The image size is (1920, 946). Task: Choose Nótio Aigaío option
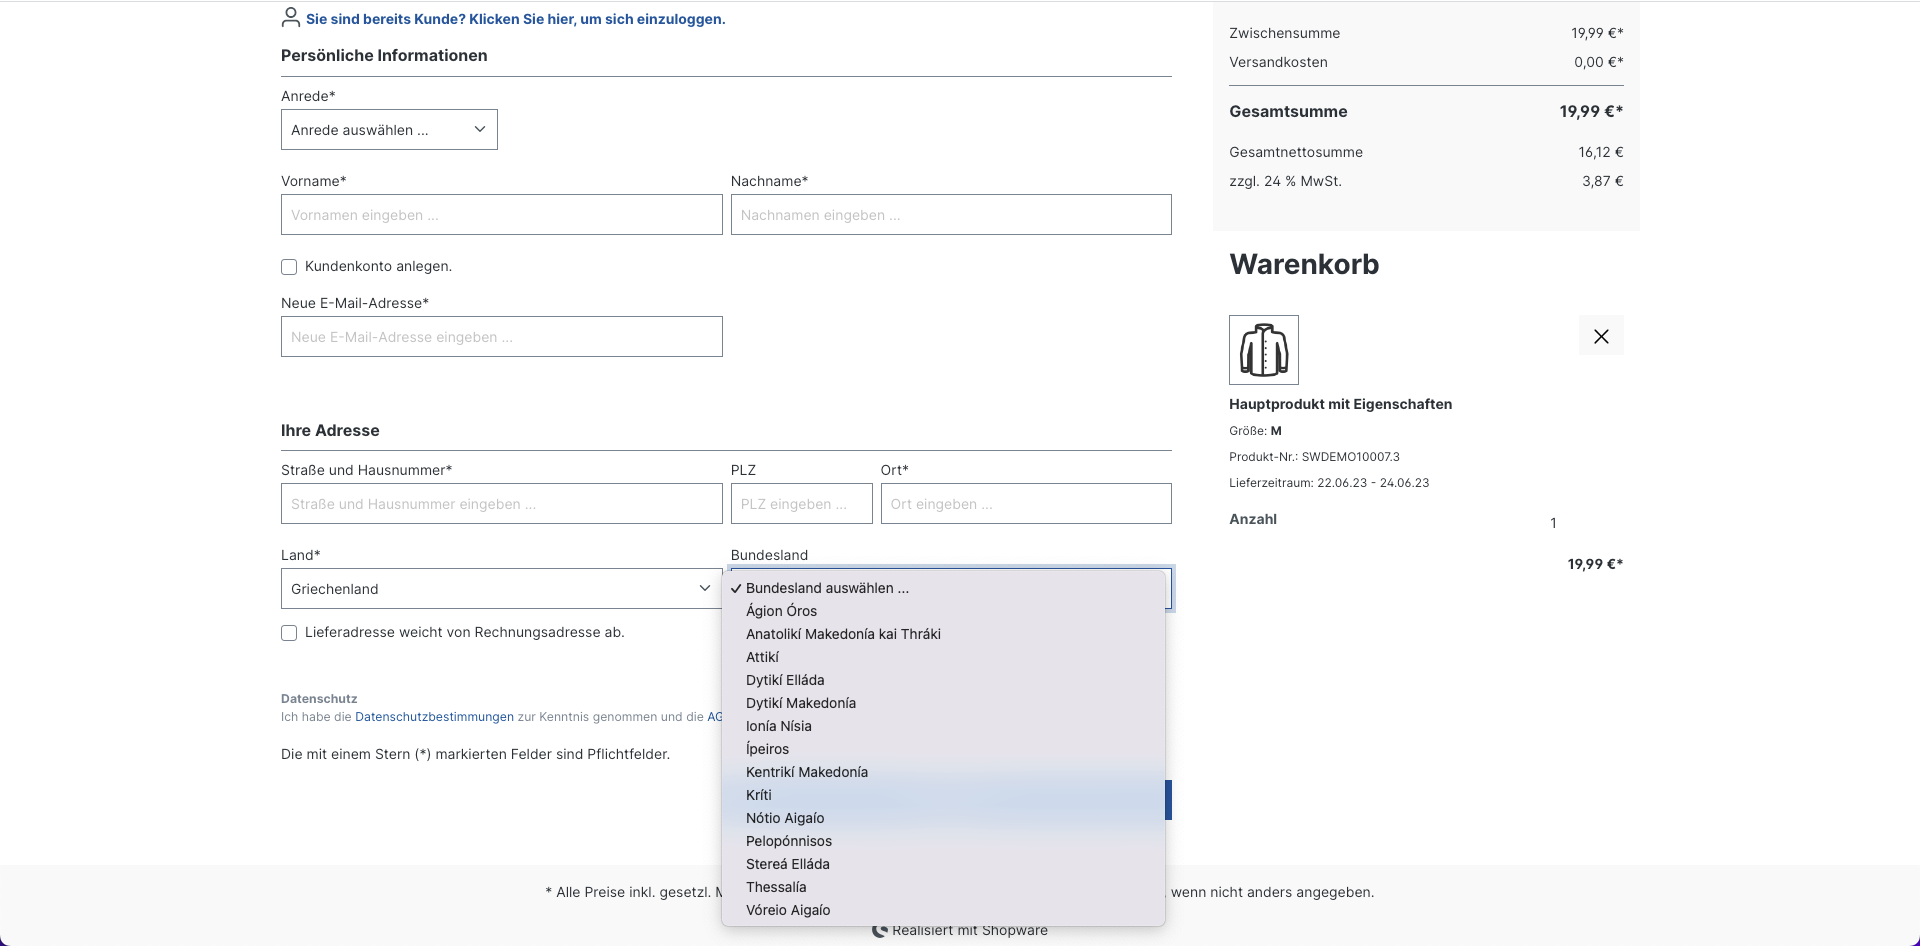944,818
